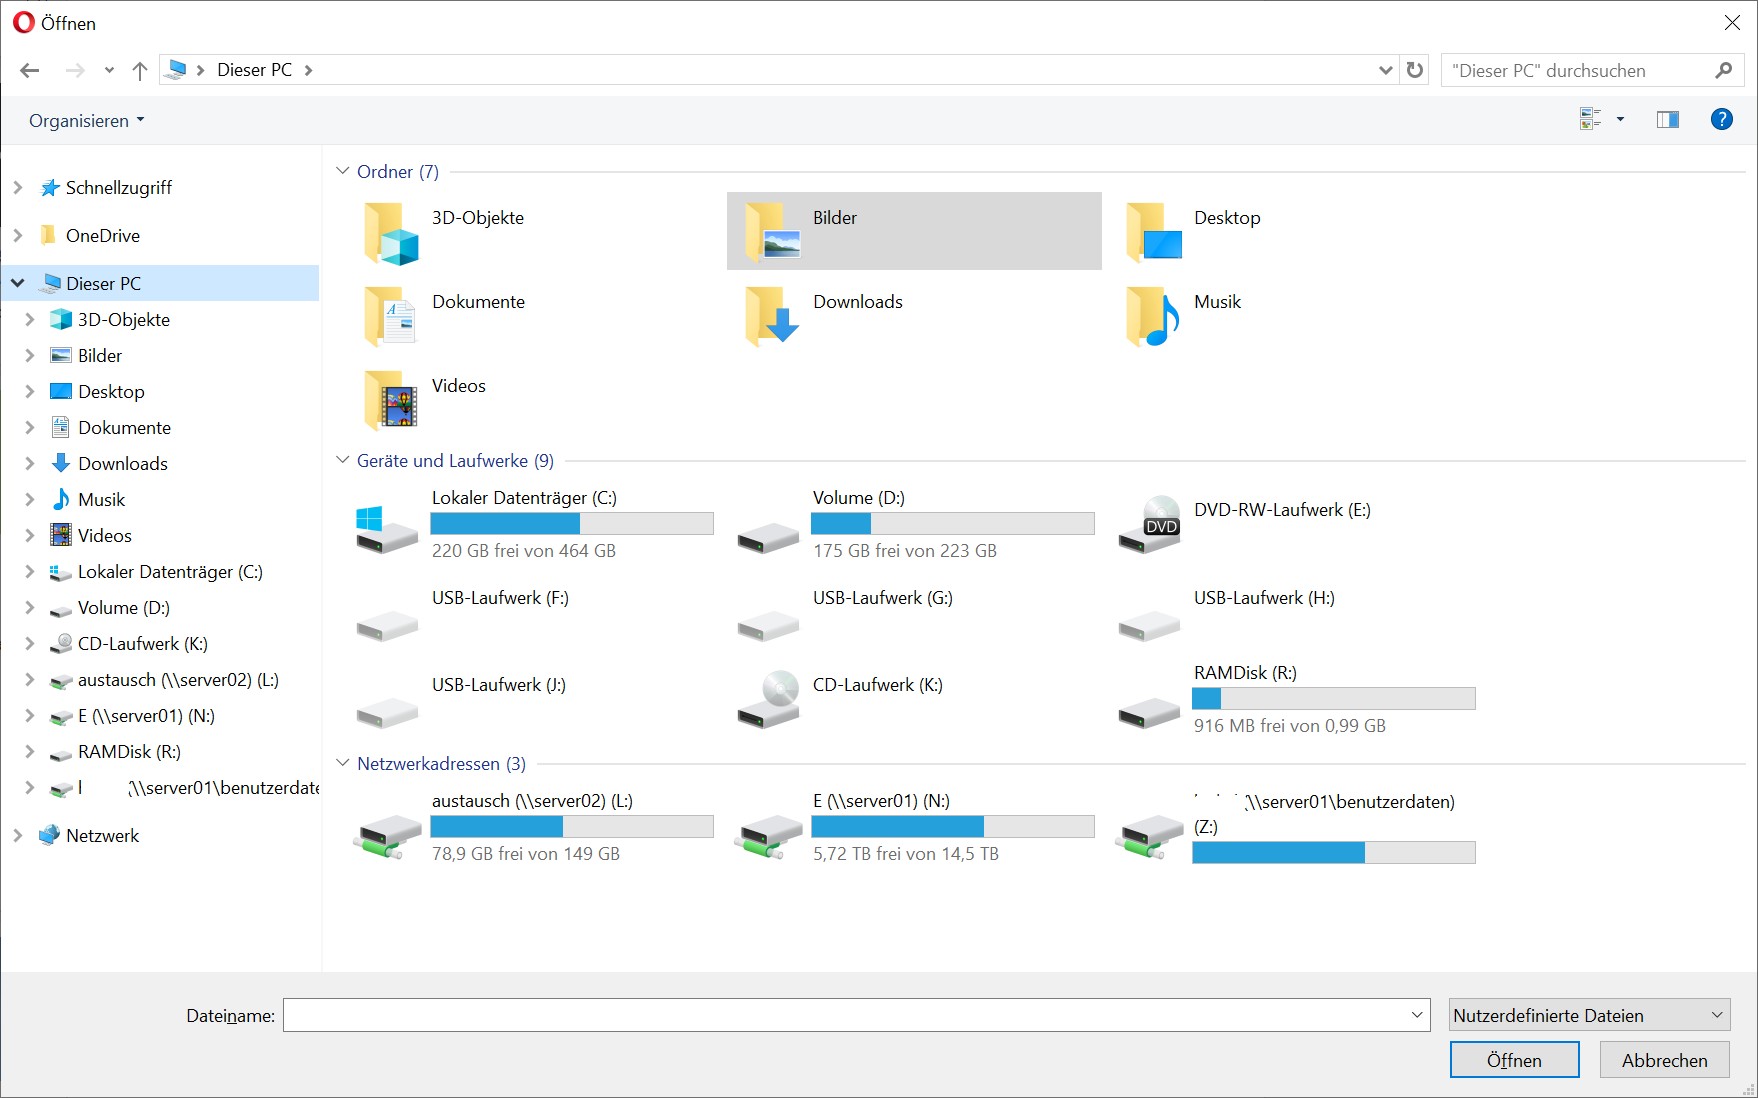This screenshot has width=1758, height=1098.
Task: Refresh the Dieser PC location
Action: tap(1415, 70)
